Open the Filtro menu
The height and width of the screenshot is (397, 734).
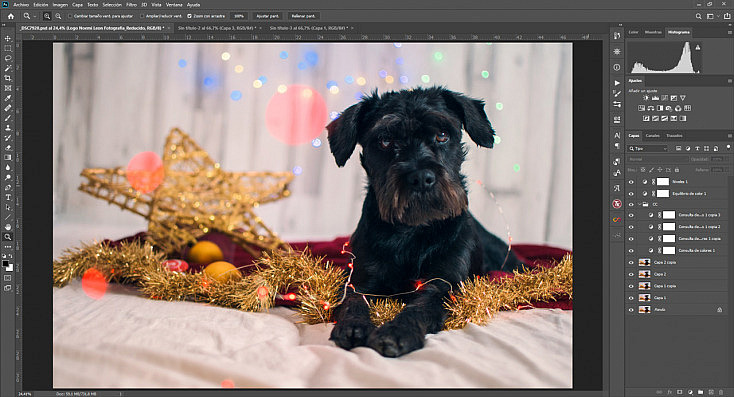click(x=132, y=5)
